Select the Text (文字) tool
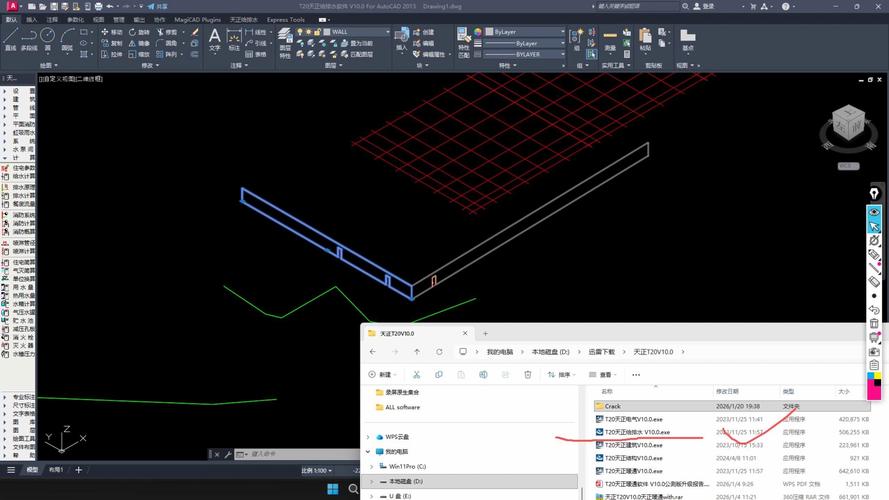Viewport: 889px width, 500px height. (x=214, y=40)
